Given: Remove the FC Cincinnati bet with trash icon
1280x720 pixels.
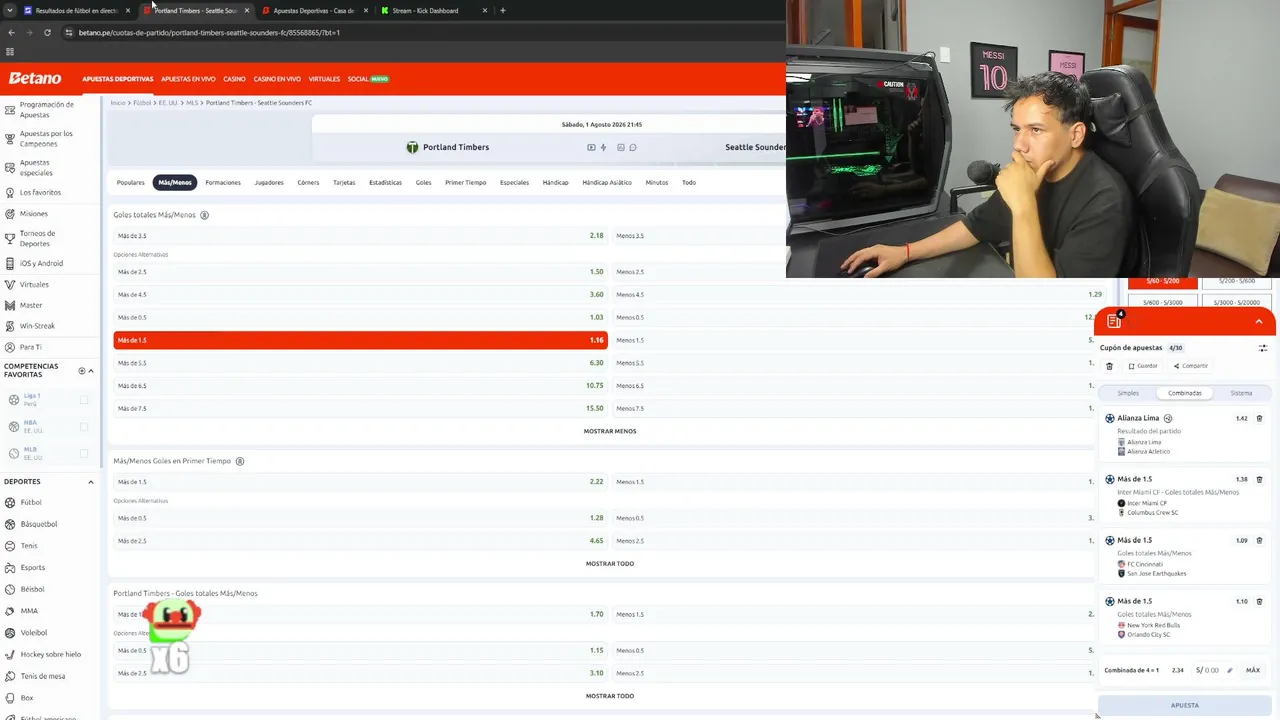Looking at the screenshot, I should [x=1259, y=540].
